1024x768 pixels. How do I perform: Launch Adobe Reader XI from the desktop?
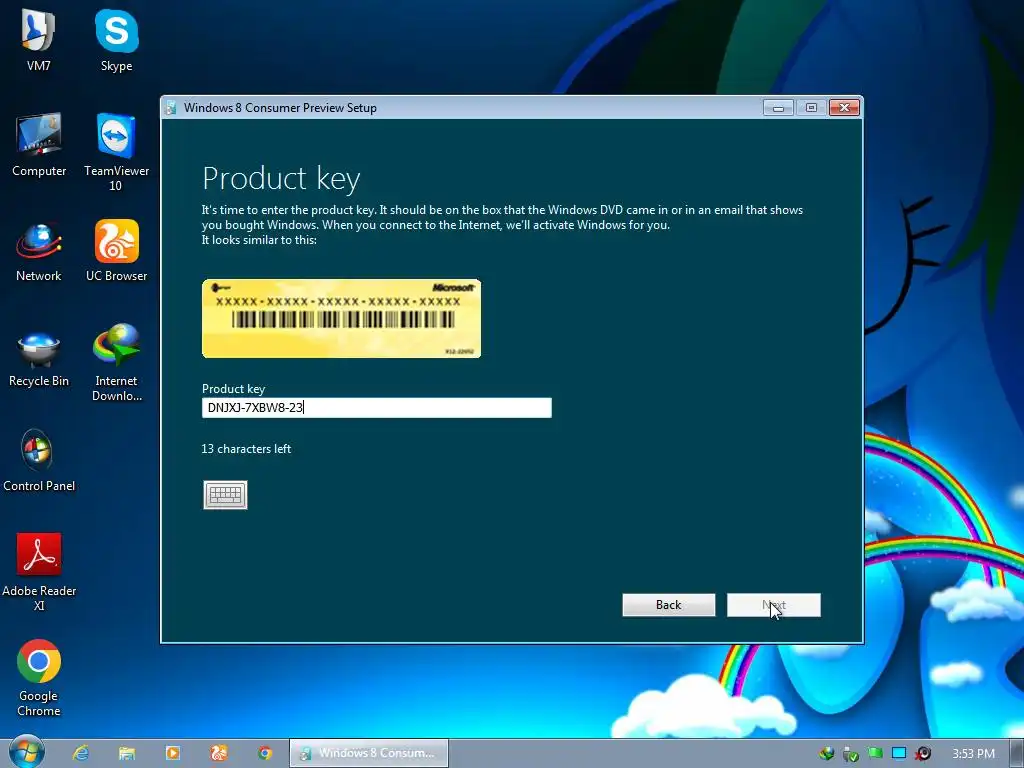[x=39, y=572]
